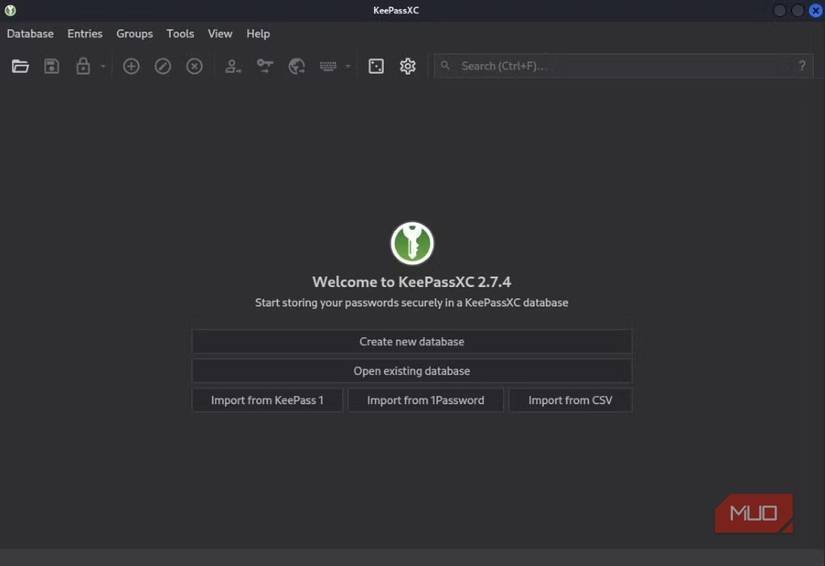Expand the Lock Database dropdown arrow
This screenshot has height=566, width=825.
(103, 66)
